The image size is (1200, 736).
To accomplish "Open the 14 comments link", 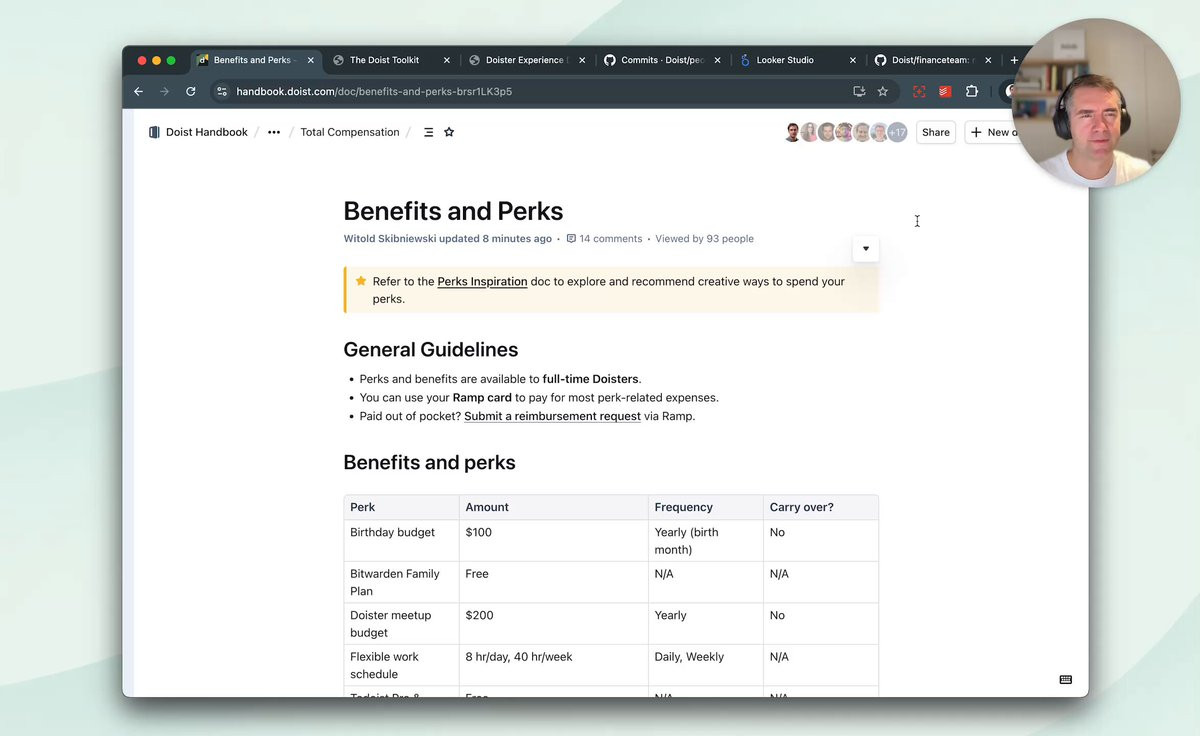I will point(604,239).
